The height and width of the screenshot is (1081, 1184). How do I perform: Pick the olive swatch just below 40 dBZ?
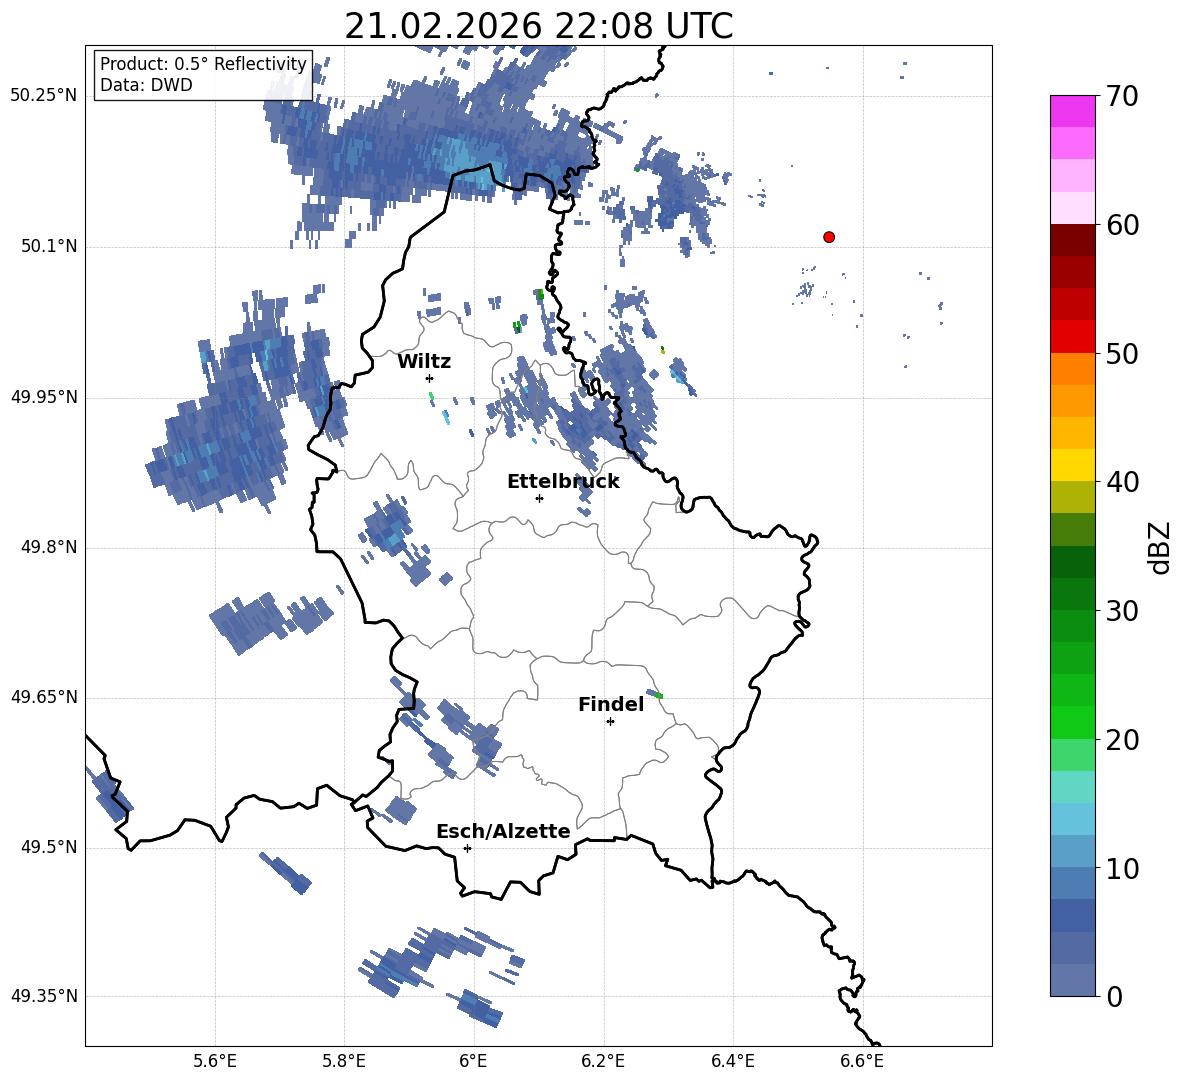coord(1073,497)
